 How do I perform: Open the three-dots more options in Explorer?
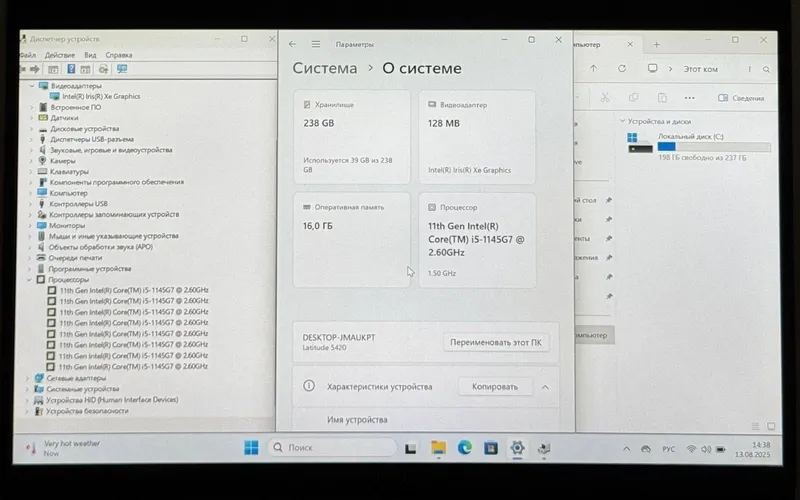click(689, 98)
